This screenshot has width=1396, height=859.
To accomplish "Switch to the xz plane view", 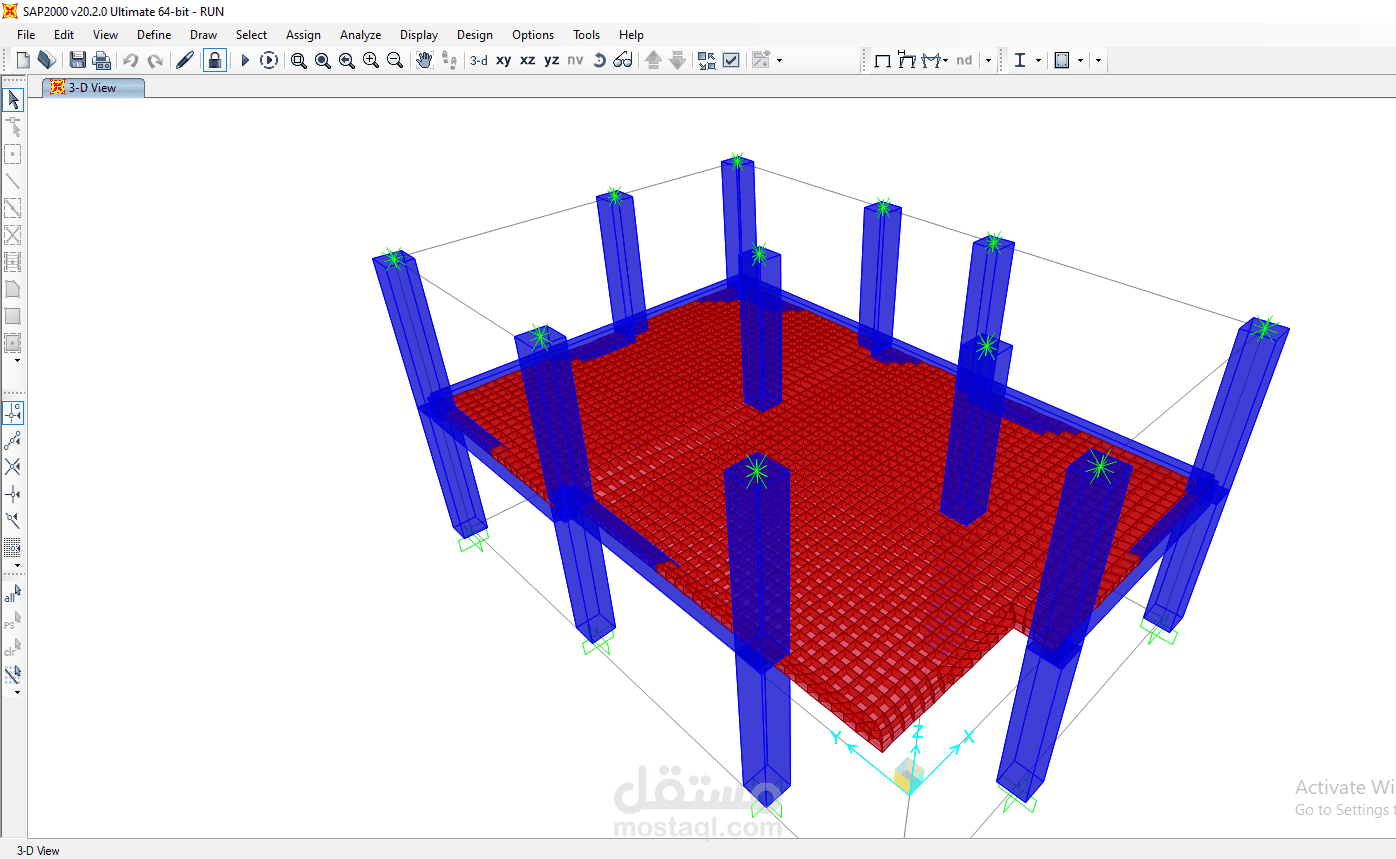I will (x=528, y=60).
